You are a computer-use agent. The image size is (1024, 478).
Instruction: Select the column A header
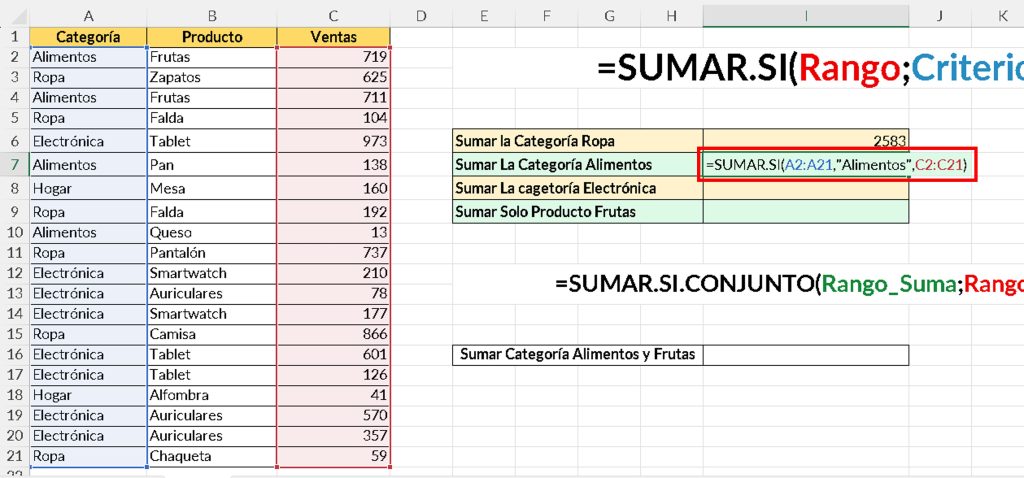(88, 16)
